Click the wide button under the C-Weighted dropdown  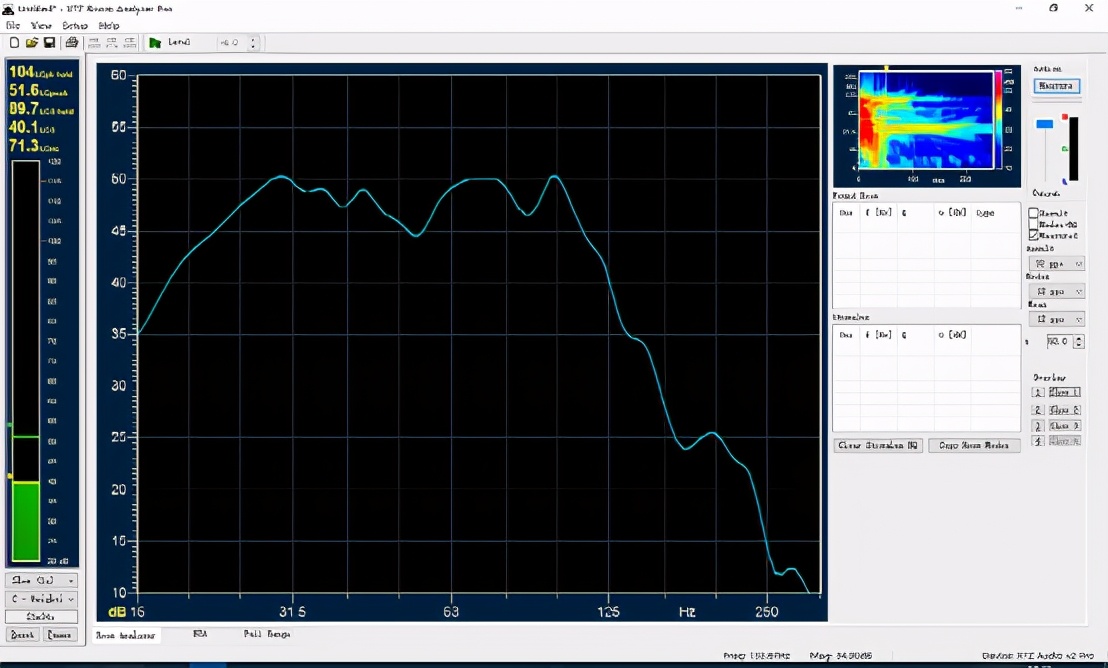pos(42,616)
